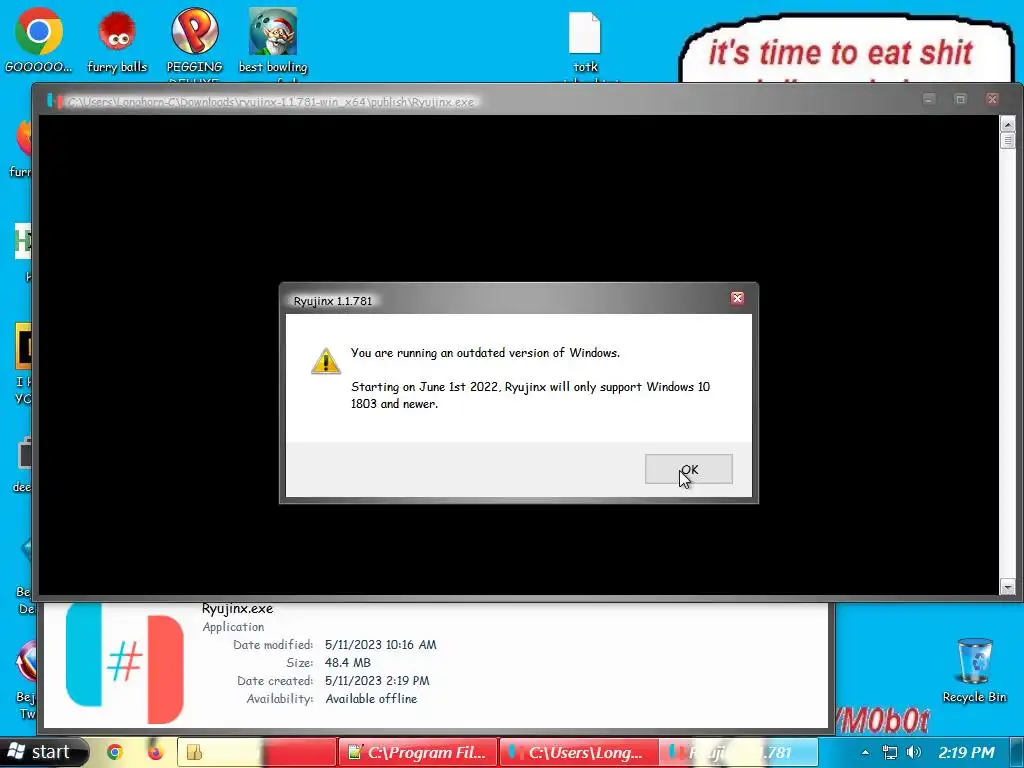Switch to the Ryujinx 1.1.781 taskbar button
This screenshot has width=1024, height=768.
click(x=739, y=752)
